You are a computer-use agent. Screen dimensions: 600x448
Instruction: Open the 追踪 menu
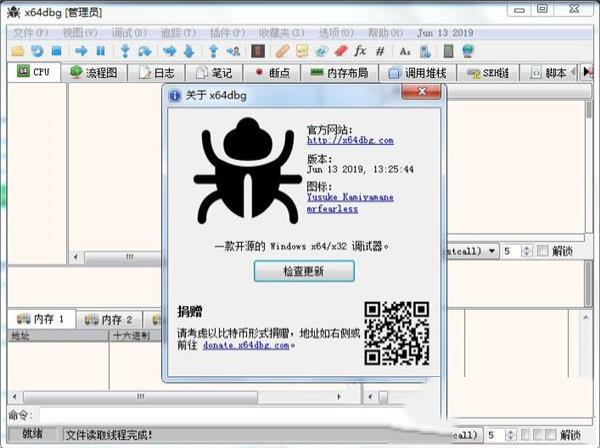coord(178,33)
